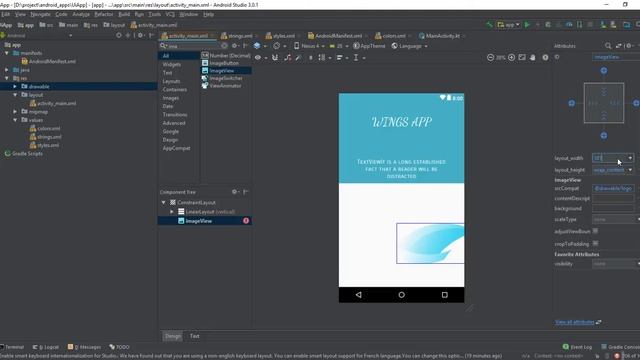Click the Zoom to Fit Screen icon

point(522,58)
